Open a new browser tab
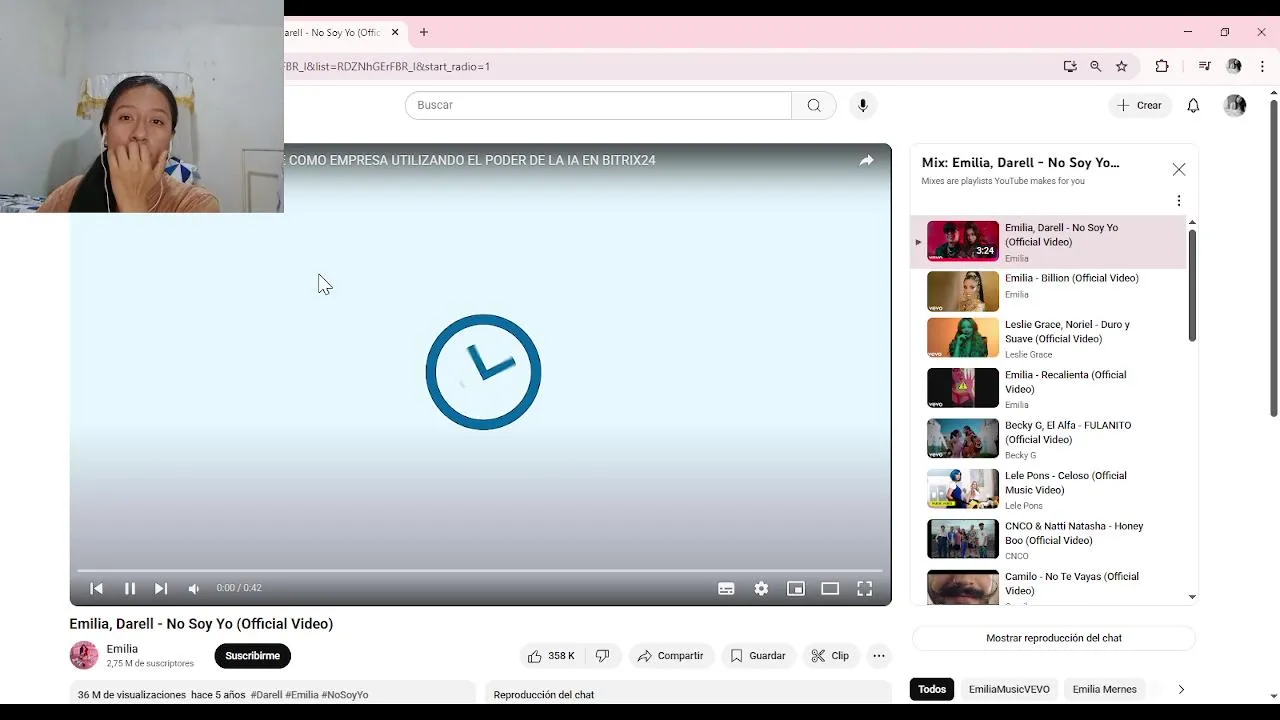The width and height of the screenshot is (1280, 720). [424, 32]
